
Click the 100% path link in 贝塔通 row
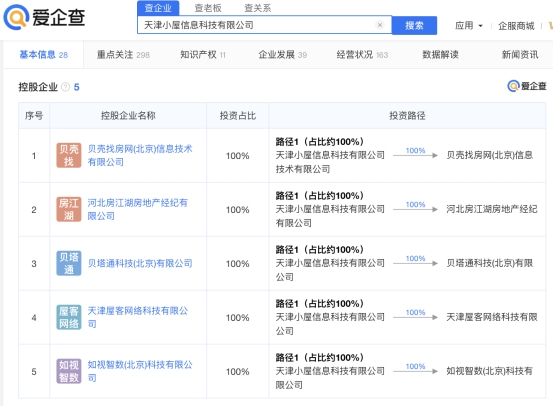[x=415, y=259]
